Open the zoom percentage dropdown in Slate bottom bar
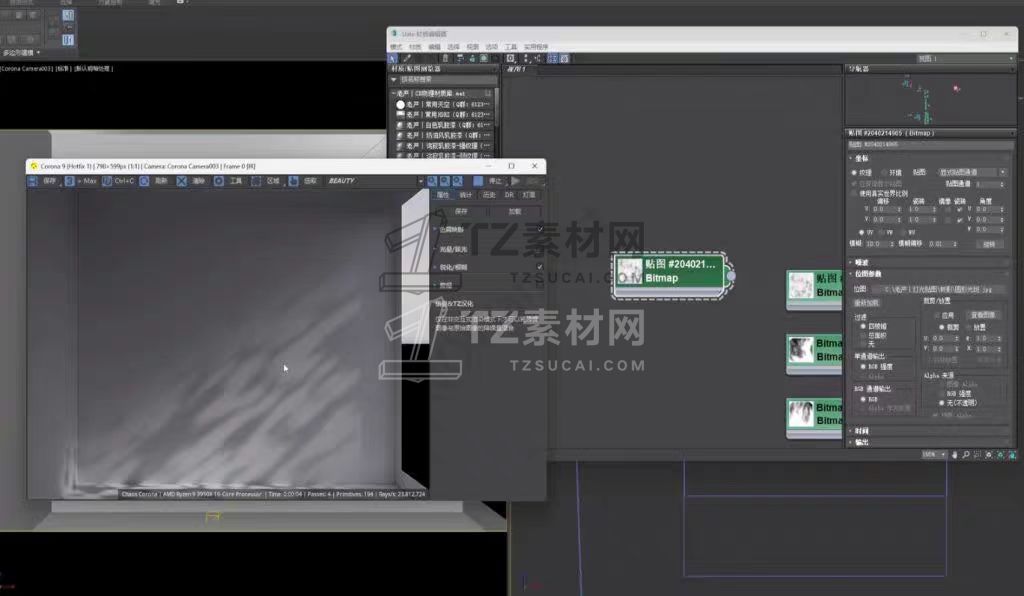The image size is (1024, 596). (935, 454)
